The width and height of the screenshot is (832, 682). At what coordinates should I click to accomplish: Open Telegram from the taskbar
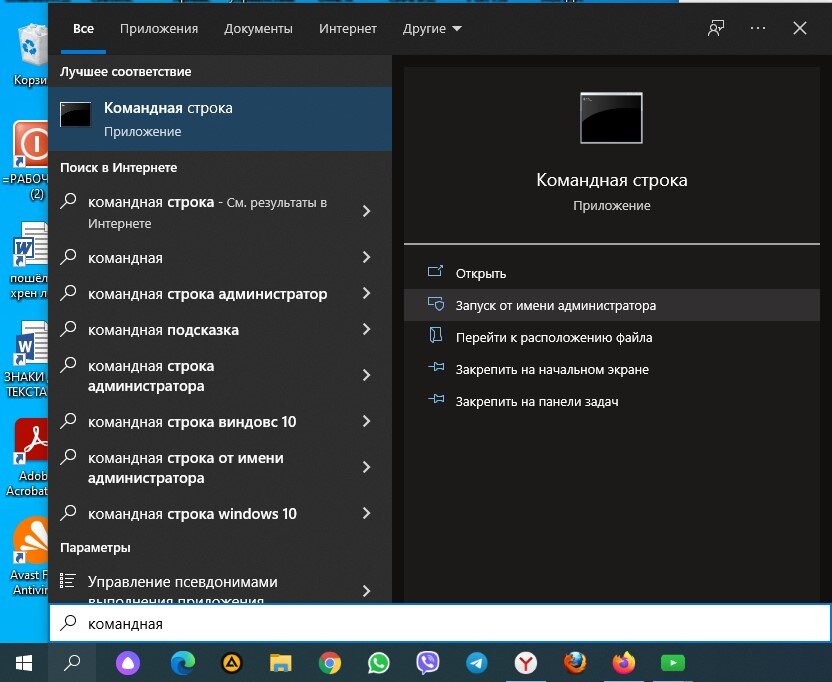point(476,663)
